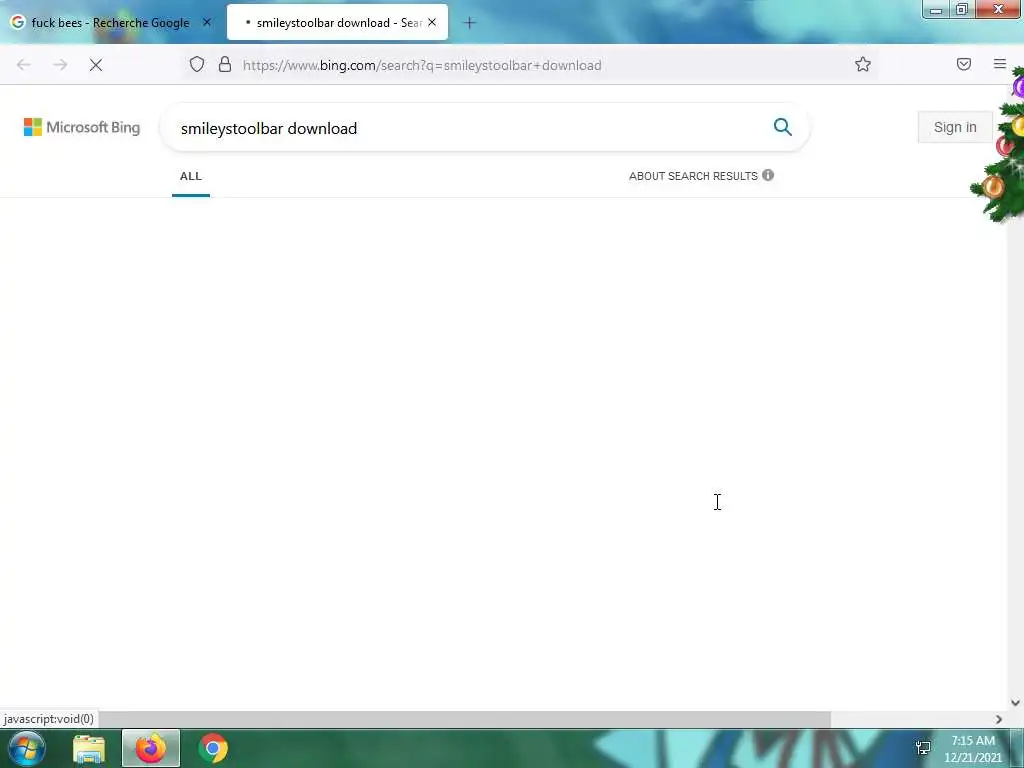Sign in to Bing
This screenshot has height=768, width=1024.
tap(955, 127)
